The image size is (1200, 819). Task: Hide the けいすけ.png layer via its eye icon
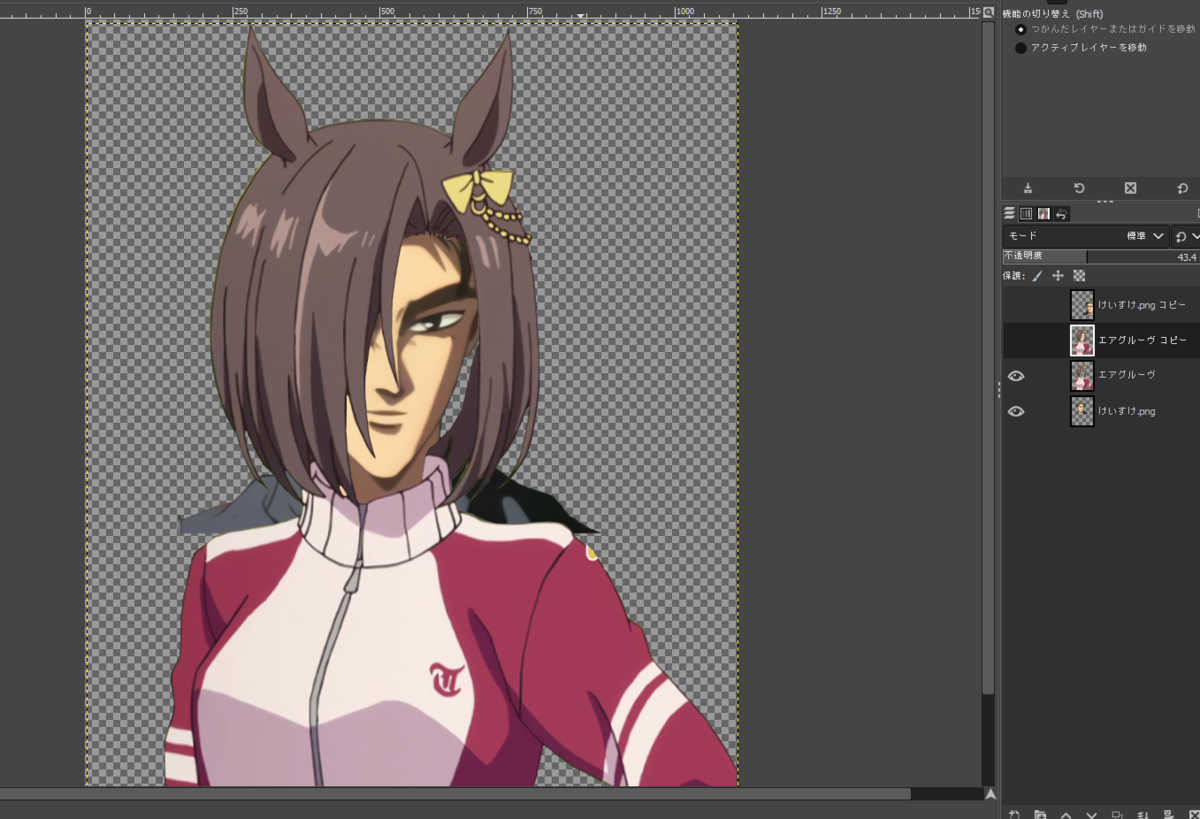(1016, 411)
